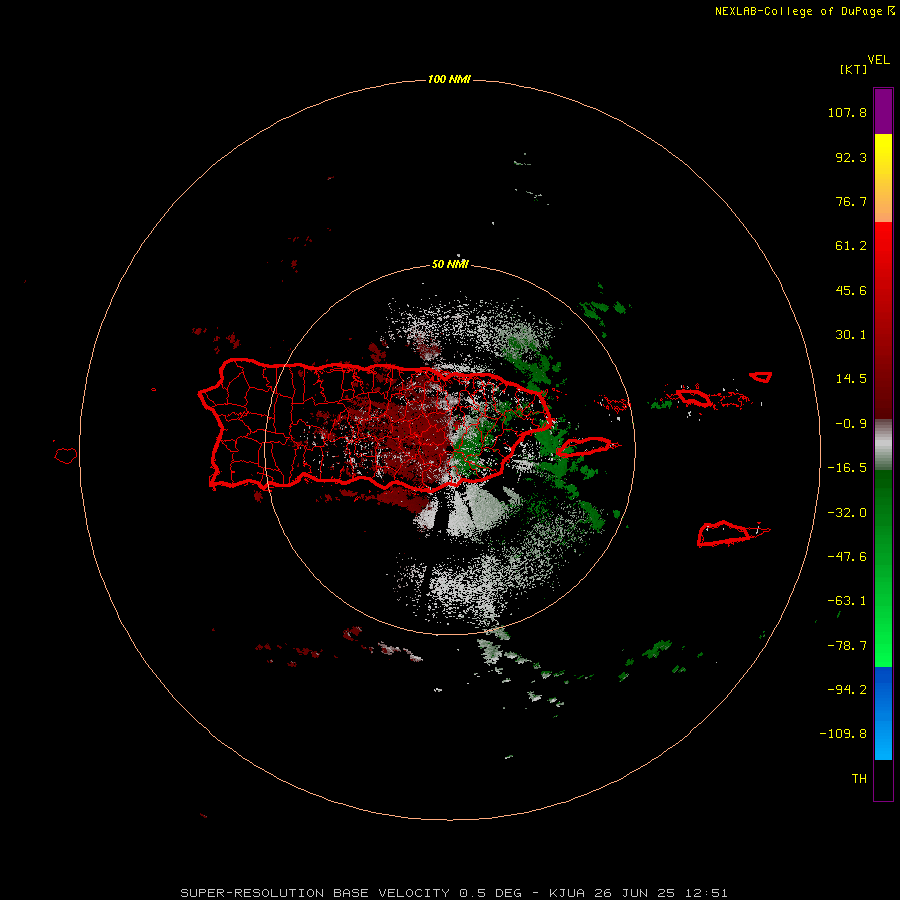Click the purple segment of color bar
The height and width of the screenshot is (900, 900).
point(883,111)
